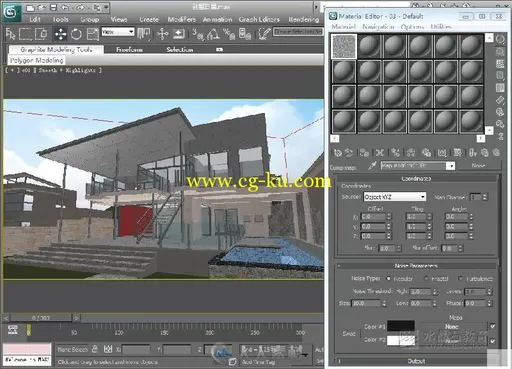
Task: Open the 3ds Max application menu logo
Action: [11, 11]
